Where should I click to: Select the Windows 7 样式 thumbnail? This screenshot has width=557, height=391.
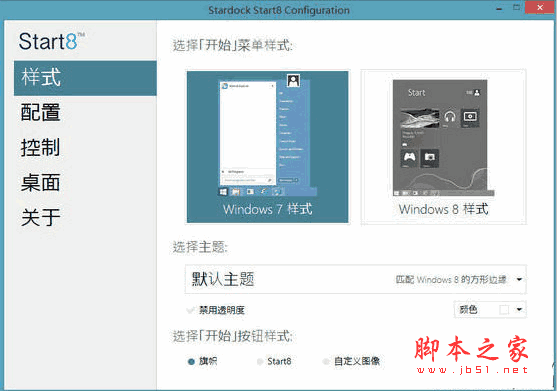click(267, 147)
